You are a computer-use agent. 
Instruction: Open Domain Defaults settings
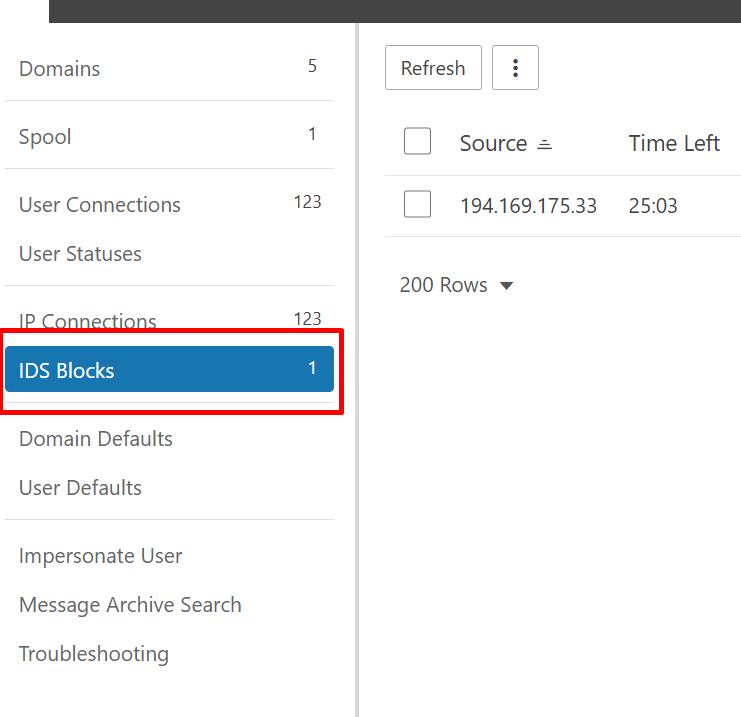click(x=96, y=439)
